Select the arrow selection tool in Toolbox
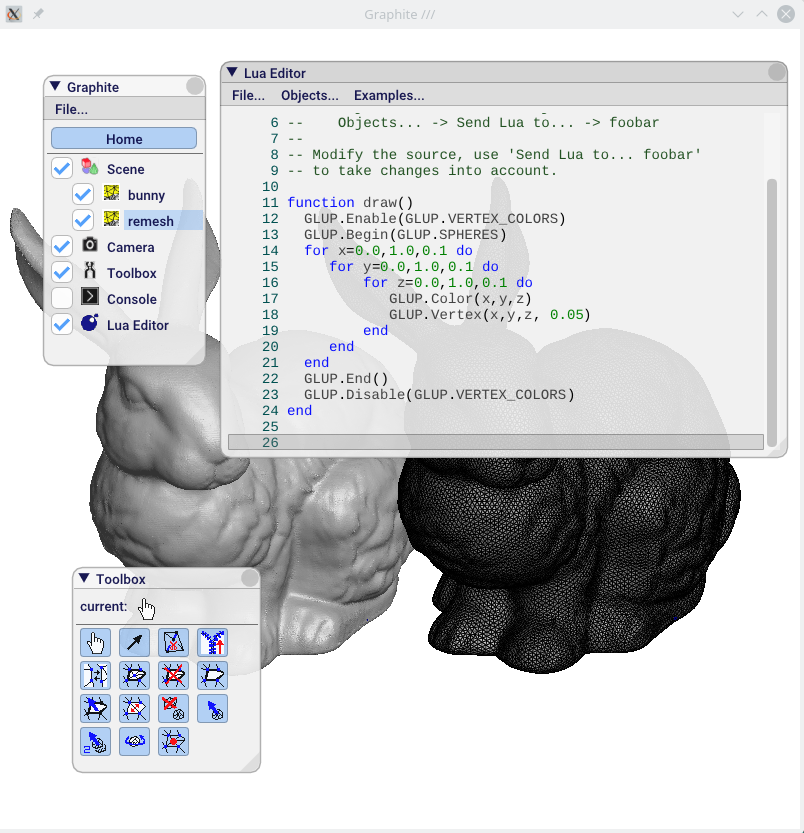 (x=134, y=643)
